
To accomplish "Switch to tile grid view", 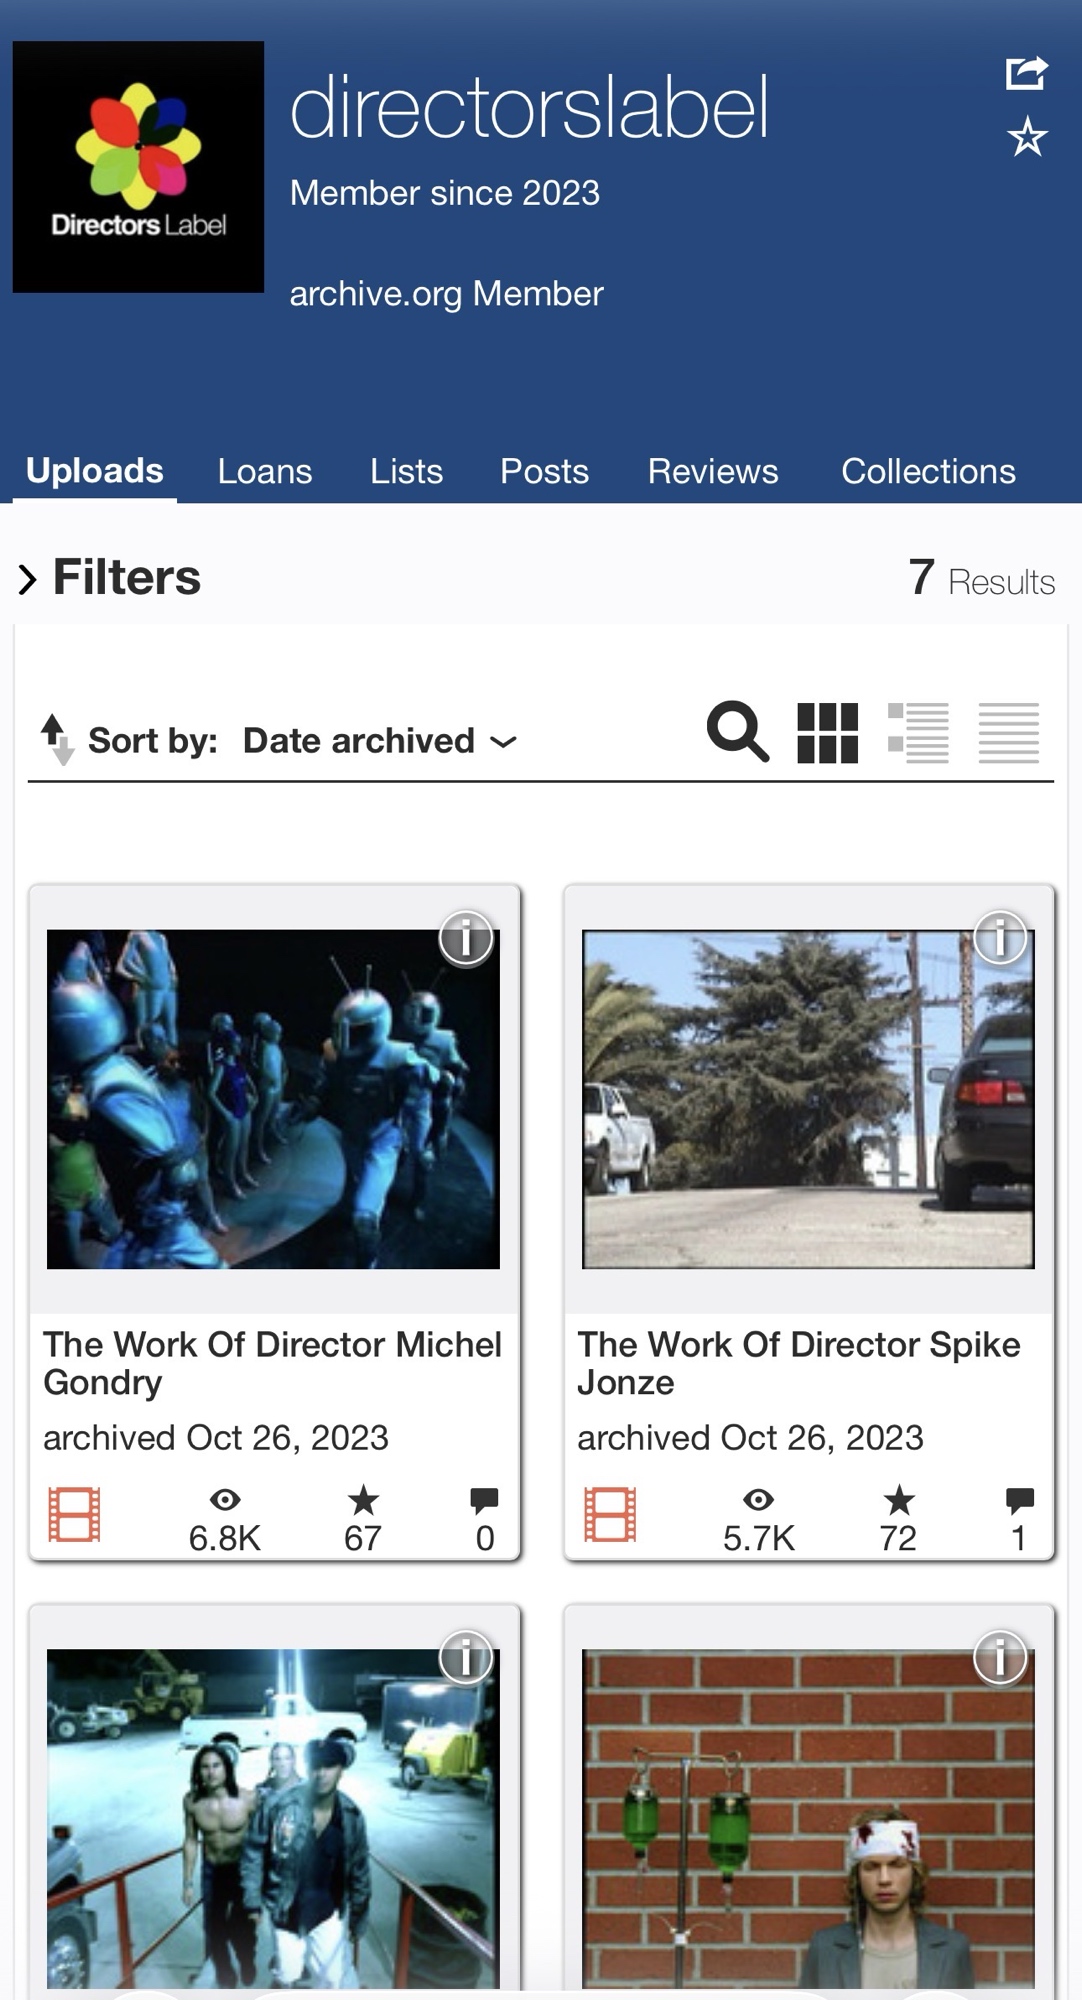I will pos(827,733).
